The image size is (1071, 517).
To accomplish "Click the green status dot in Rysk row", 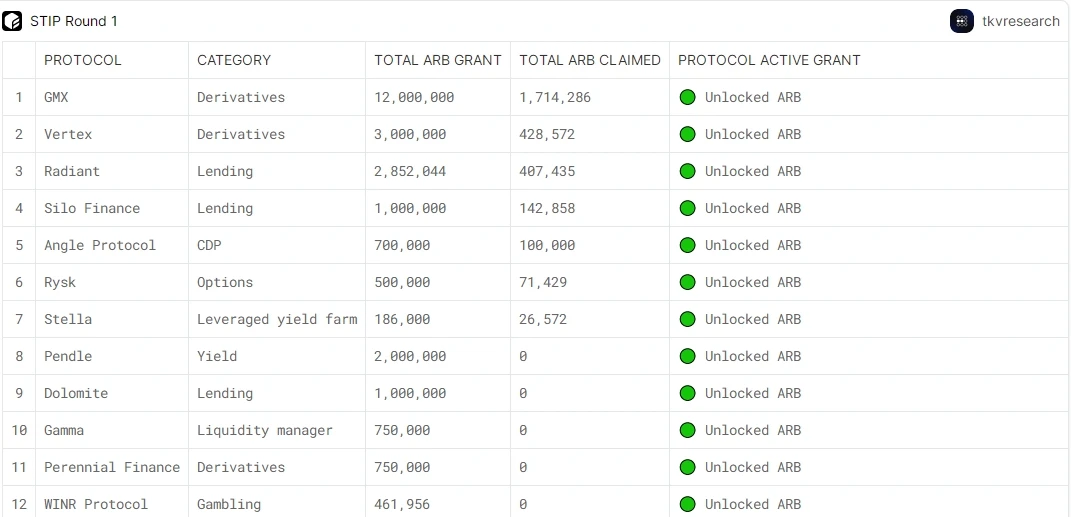I will click(x=687, y=282).
